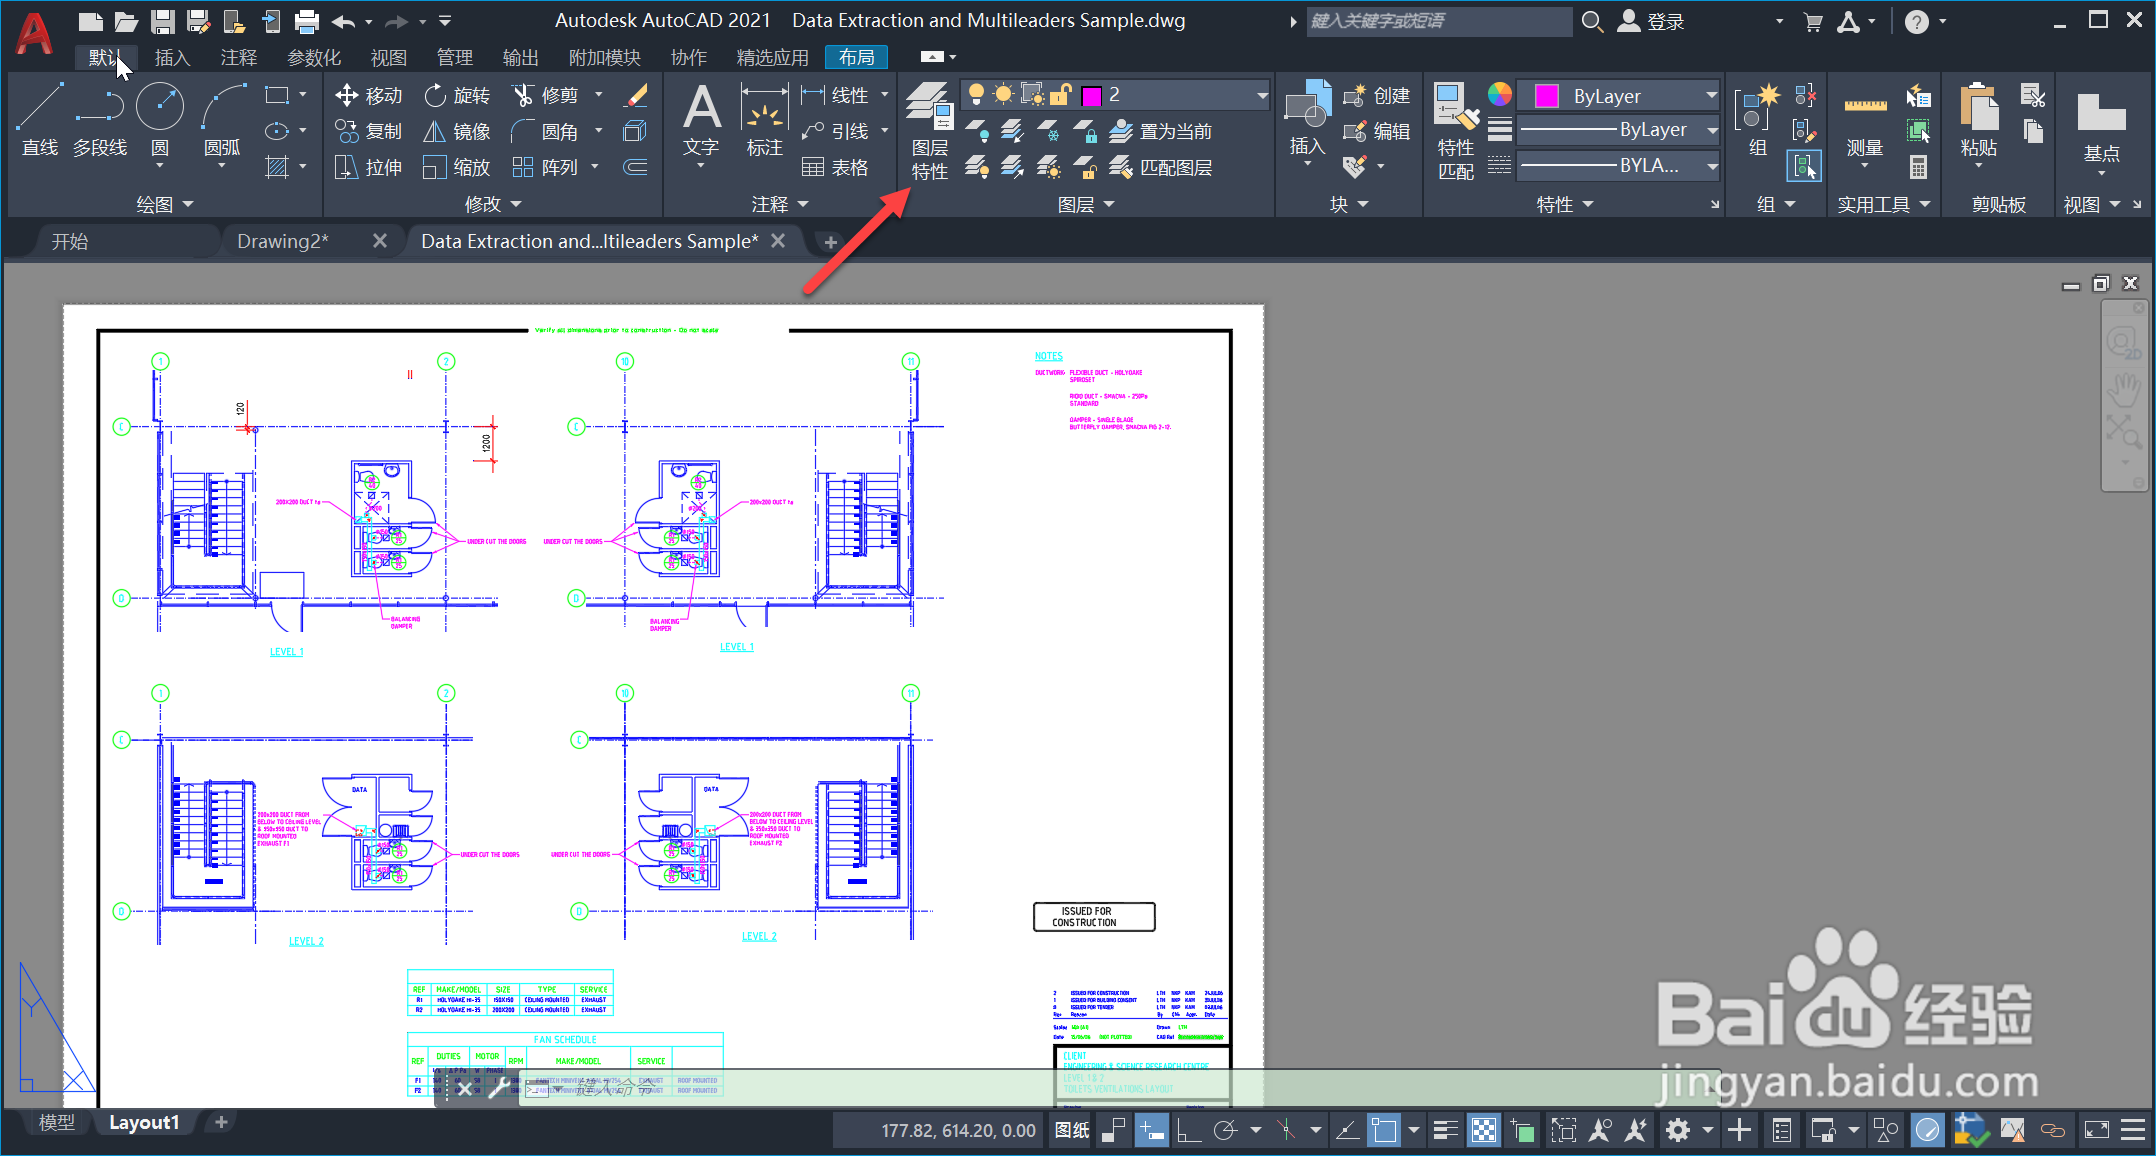Click the erase pencil icon in Modify panel
Screen dimensions: 2156x1156
click(x=636, y=95)
